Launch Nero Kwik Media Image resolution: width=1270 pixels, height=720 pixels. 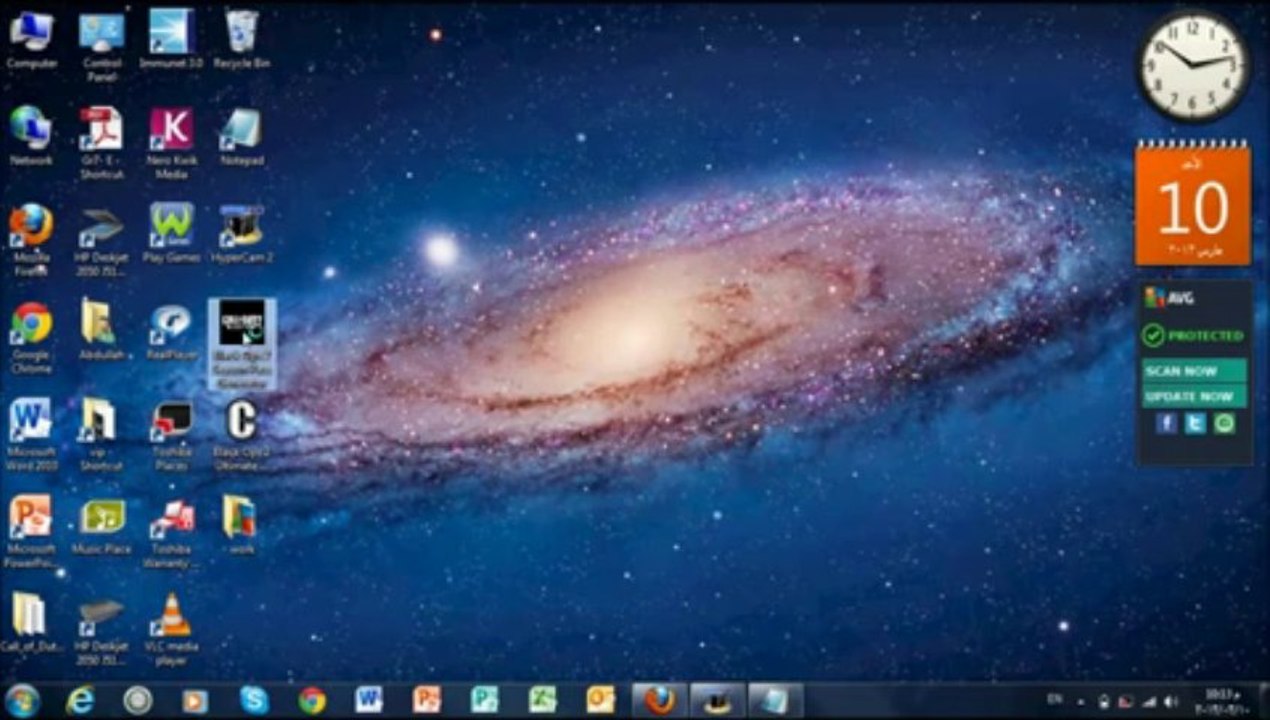pos(171,142)
